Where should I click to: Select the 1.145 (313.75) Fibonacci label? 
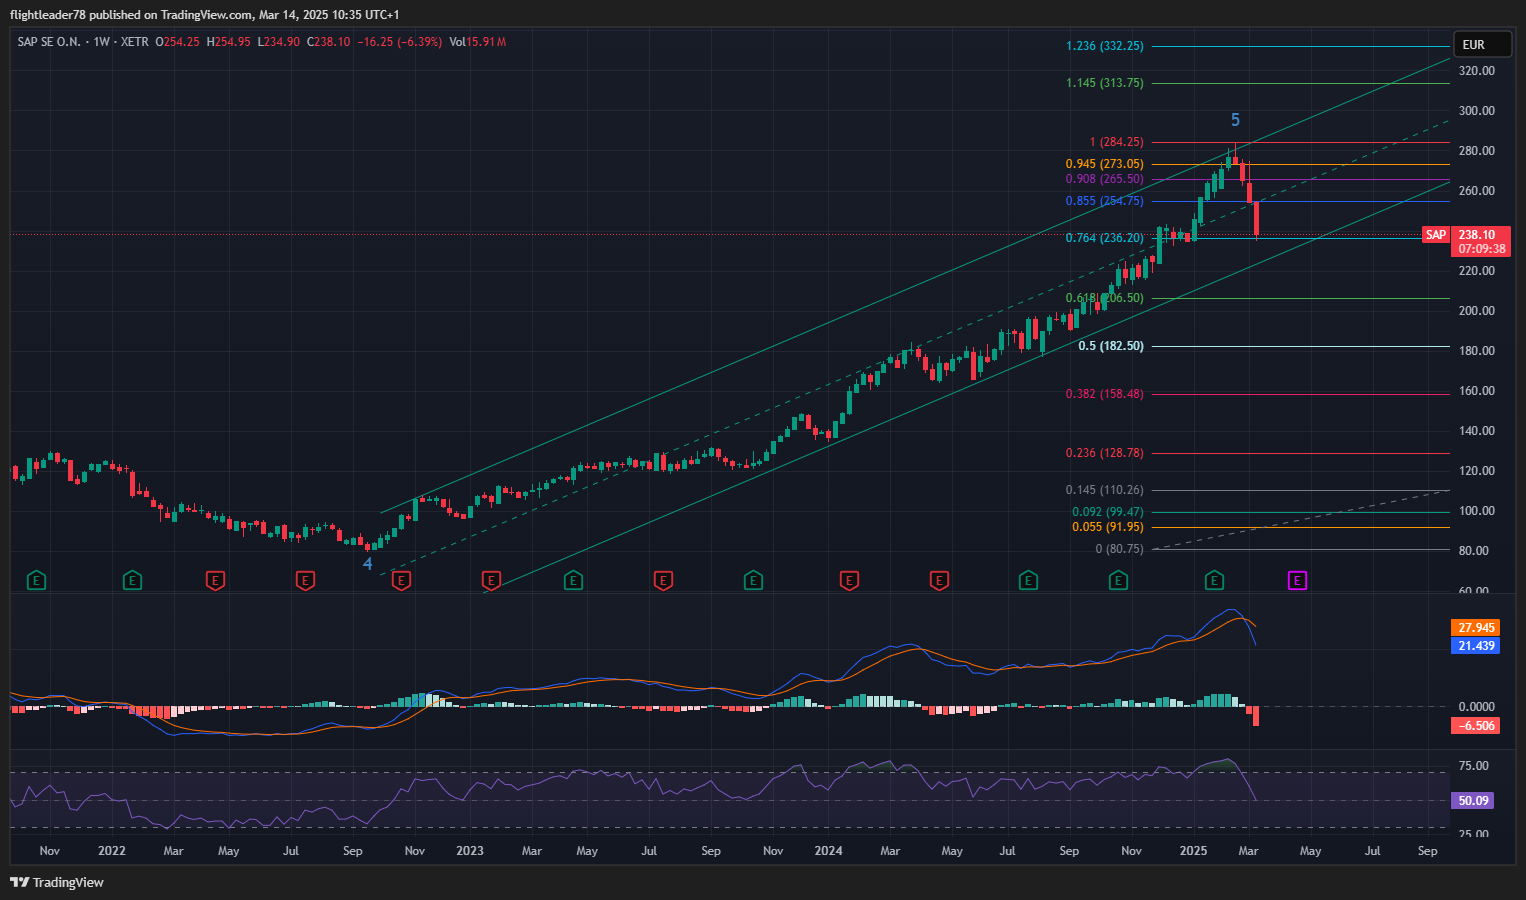click(x=1105, y=83)
